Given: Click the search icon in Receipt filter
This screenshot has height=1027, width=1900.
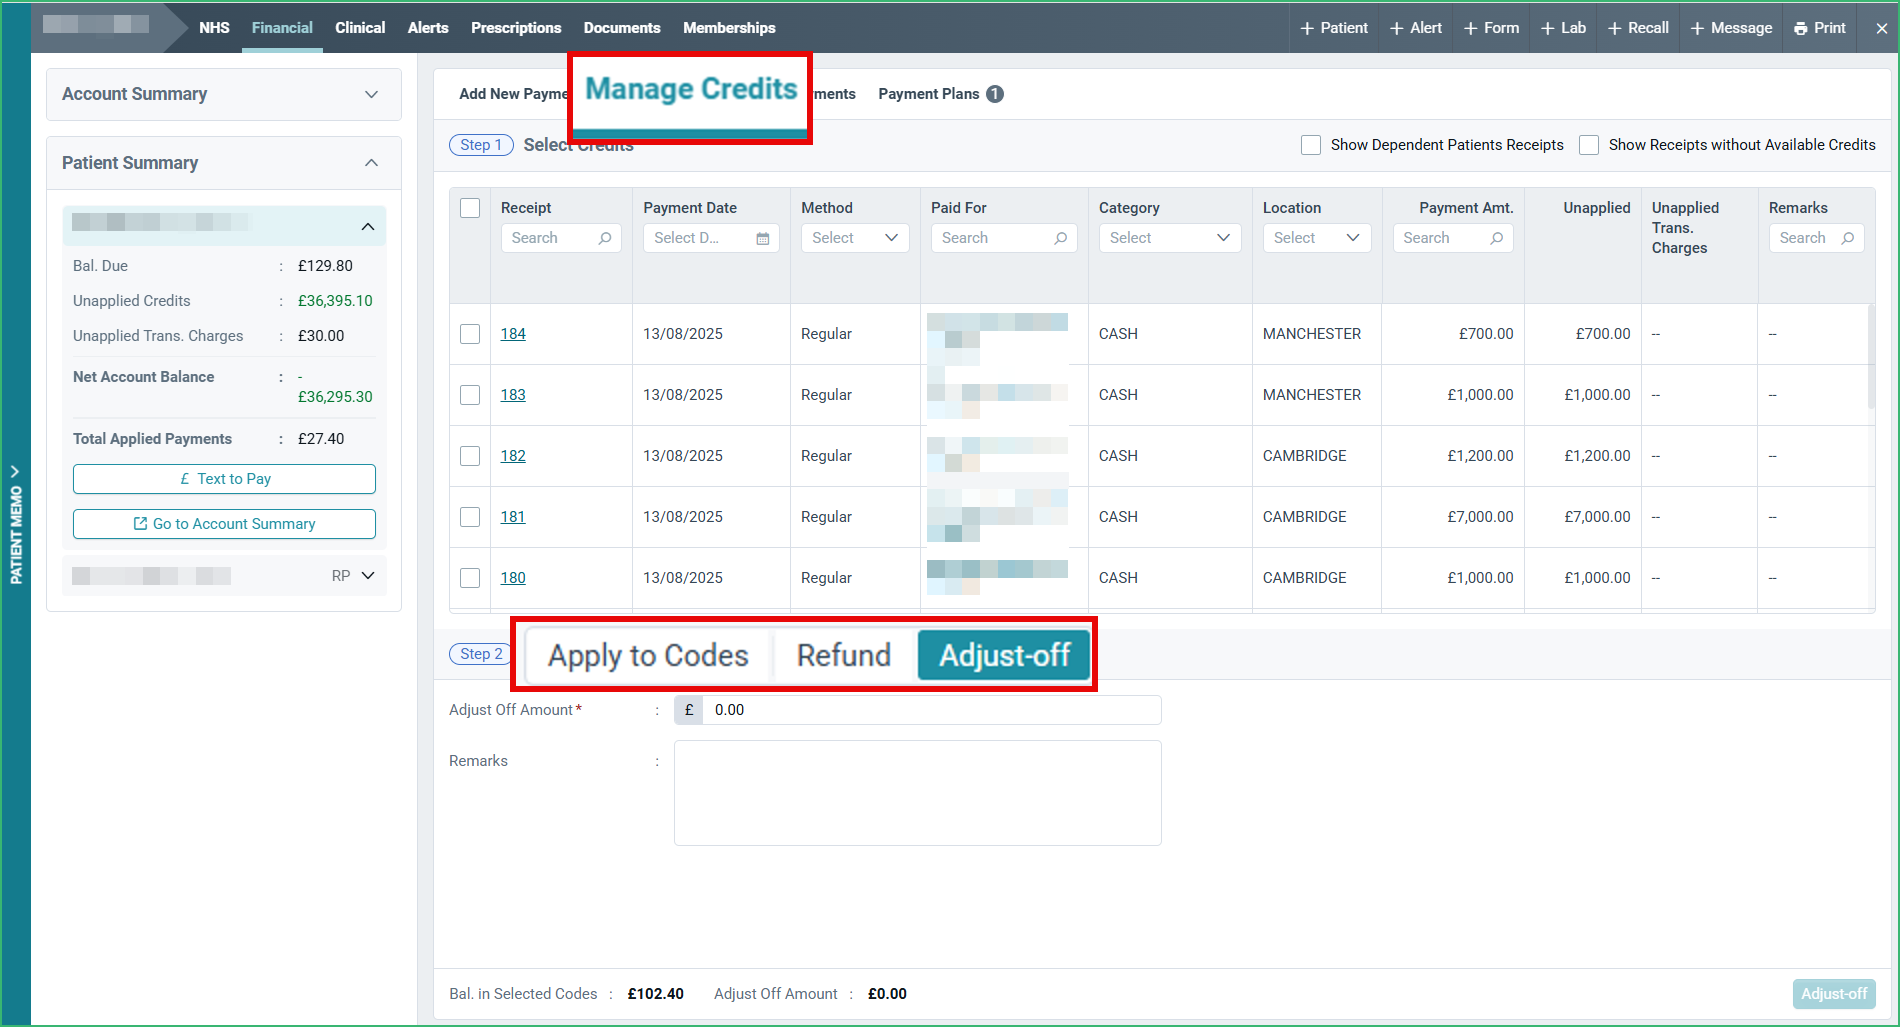Looking at the screenshot, I should [x=605, y=238].
